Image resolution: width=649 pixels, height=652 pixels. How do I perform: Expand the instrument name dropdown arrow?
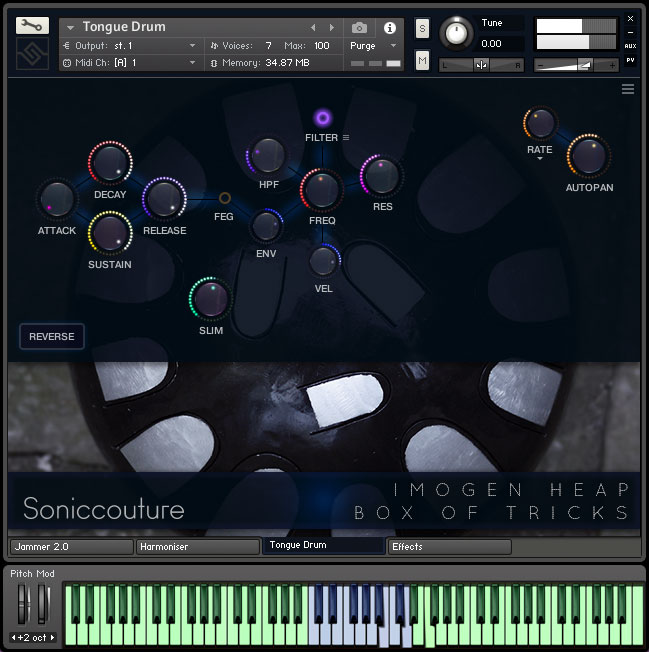pos(70,28)
